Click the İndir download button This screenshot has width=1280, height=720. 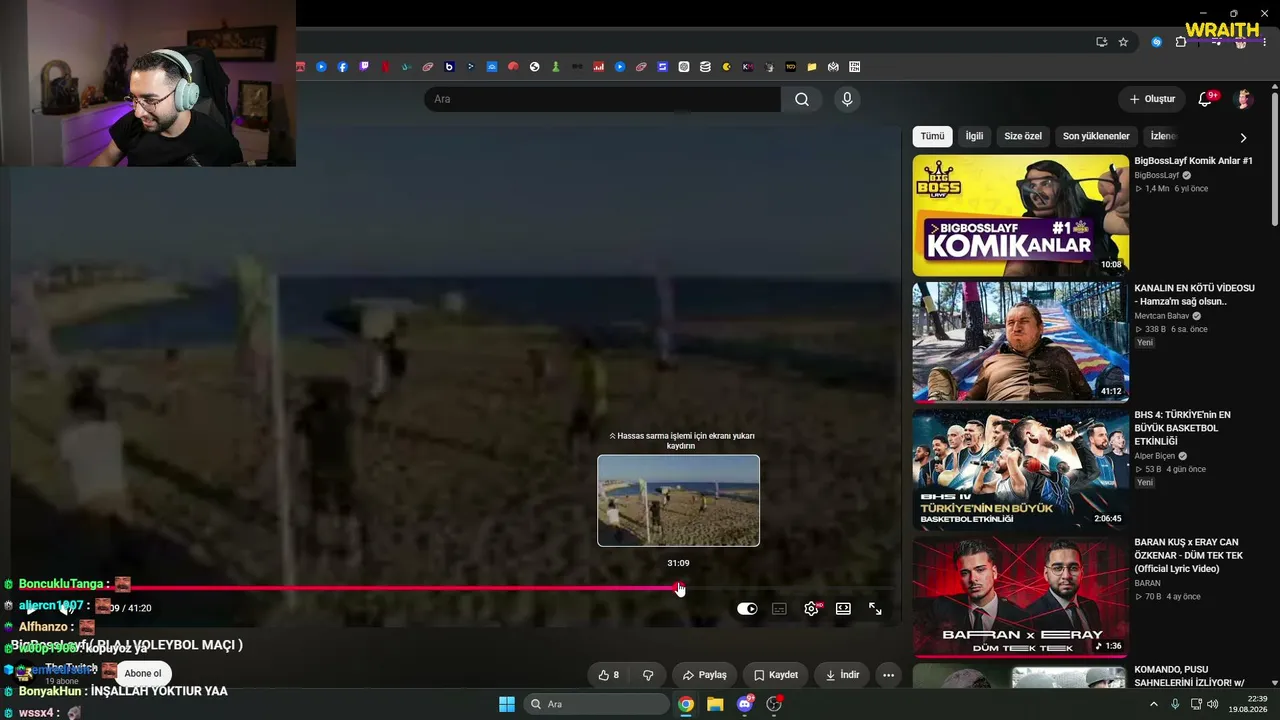[x=842, y=675]
